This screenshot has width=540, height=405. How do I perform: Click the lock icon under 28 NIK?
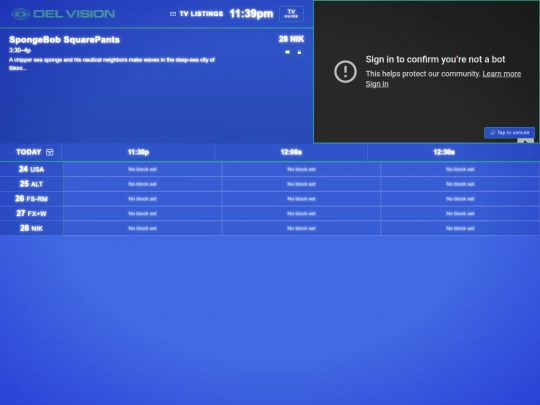299,52
